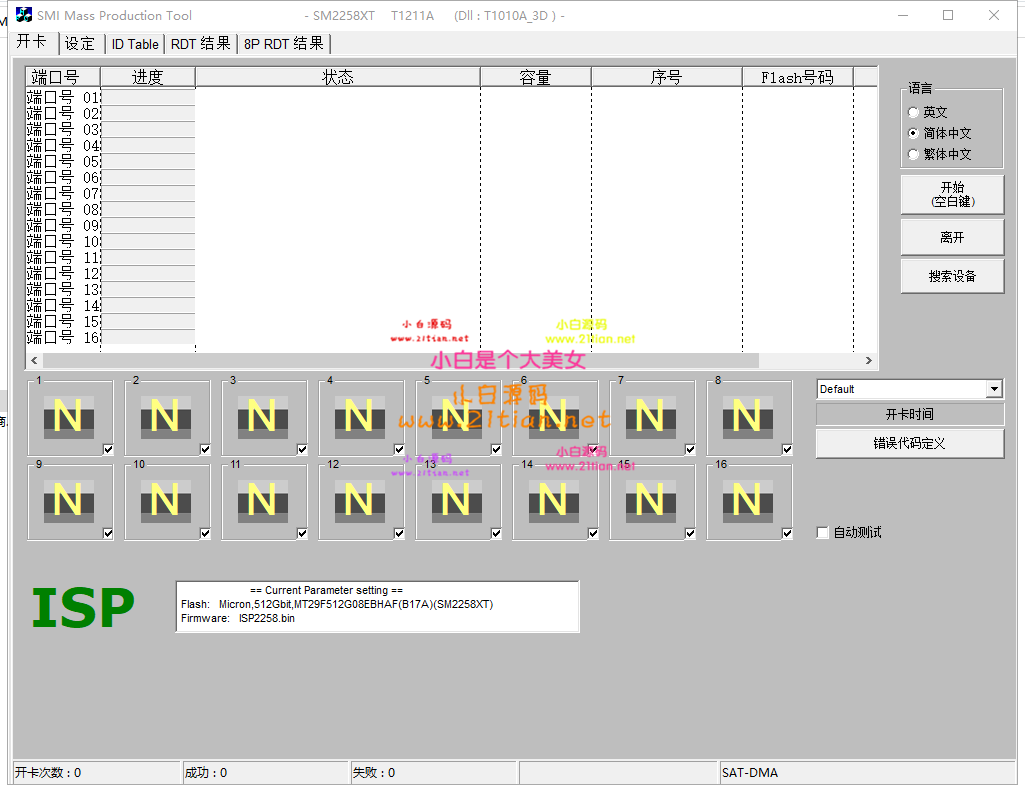Click the SMI app icon in title bar
The image size is (1025, 792).
[x=24, y=14]
